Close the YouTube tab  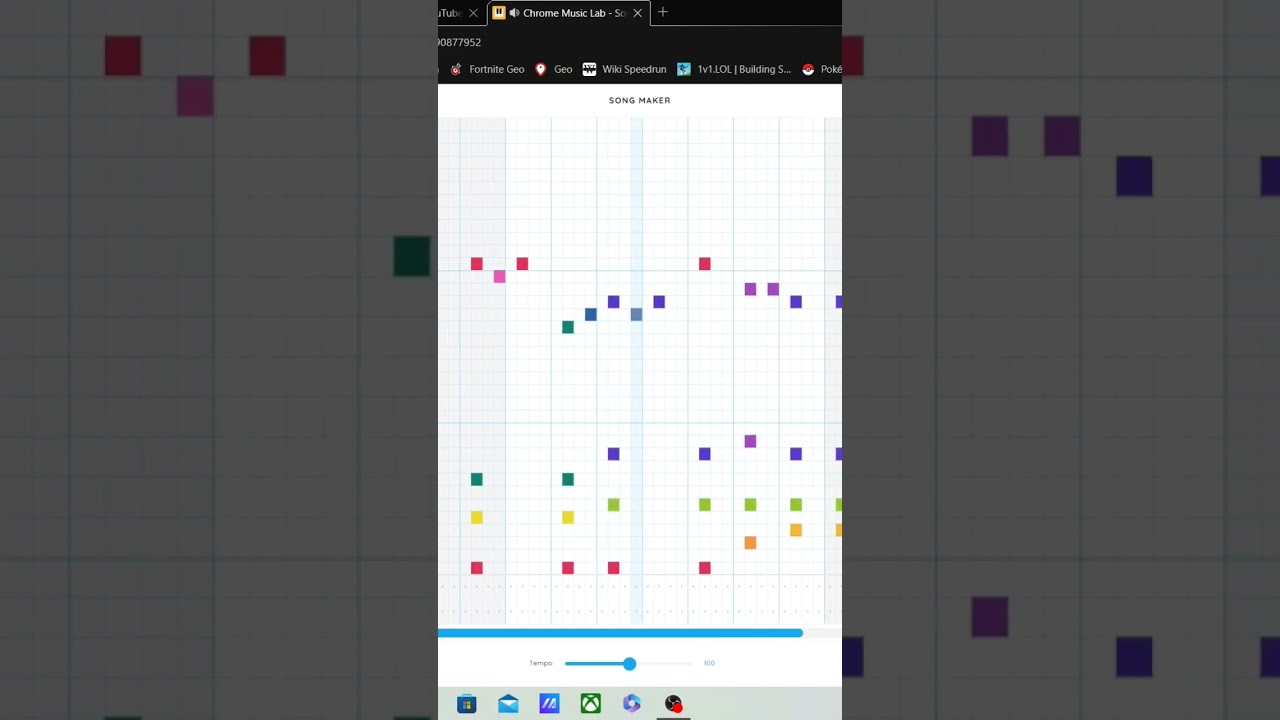pos(473,13)
